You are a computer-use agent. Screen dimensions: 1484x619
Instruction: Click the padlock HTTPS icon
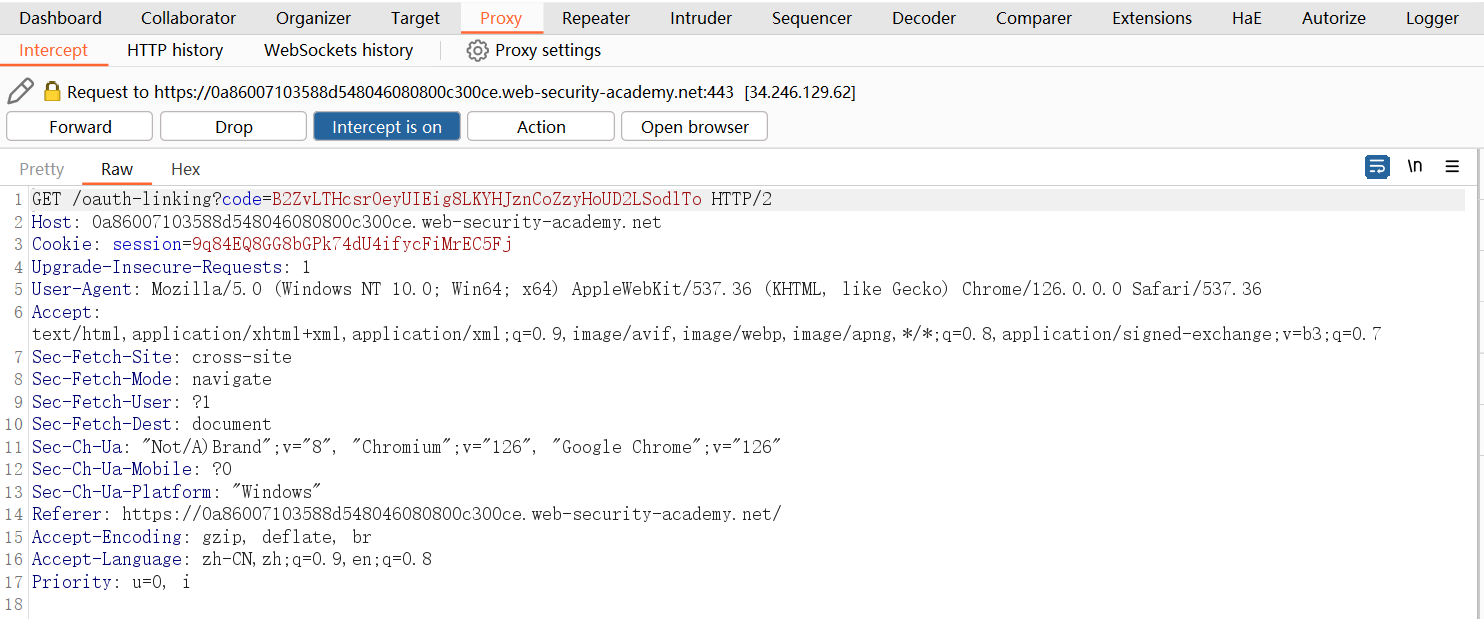52,92
